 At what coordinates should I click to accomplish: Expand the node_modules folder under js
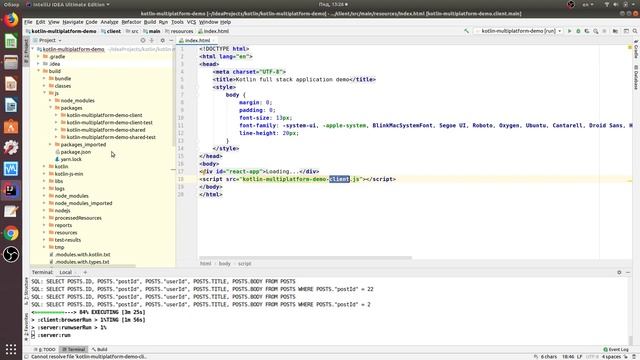[51, 100]
